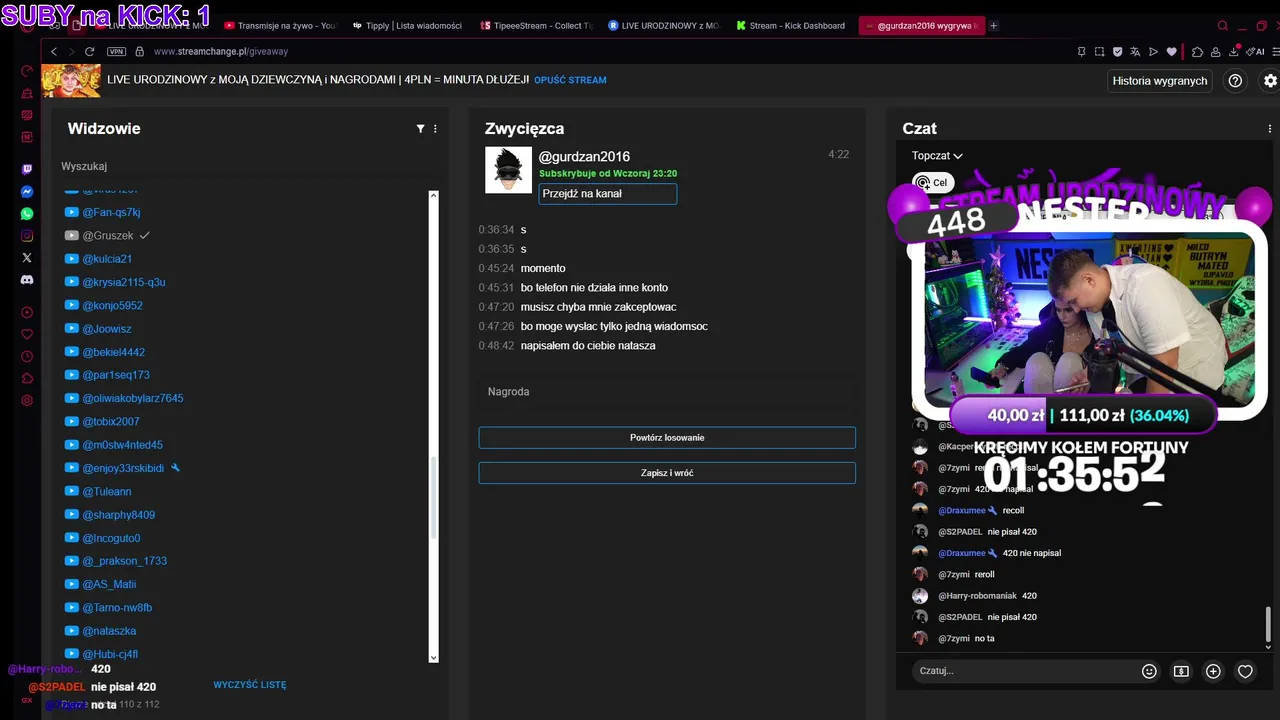This screenshot has width=1280, height=720.
Task: Select viewer @Gruszek in the list
Action: click(108, 236)
